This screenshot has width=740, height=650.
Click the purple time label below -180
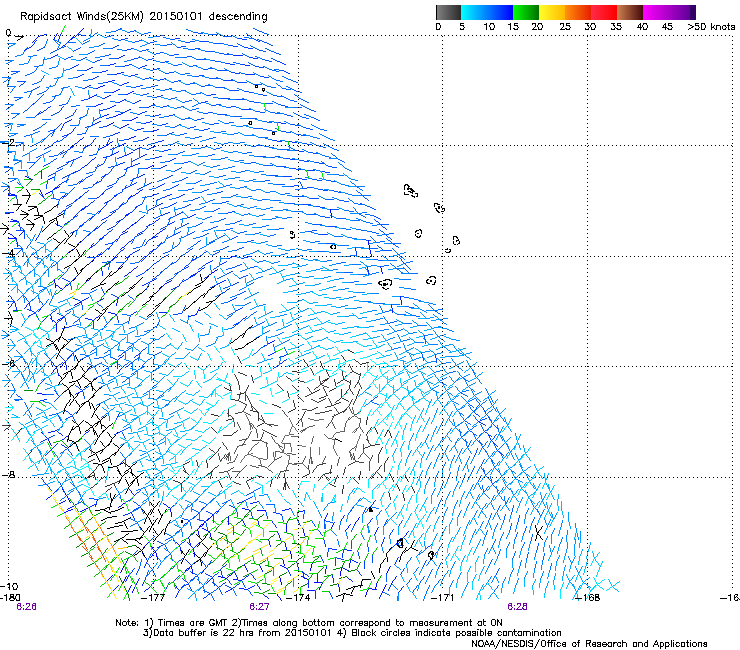[26, 607]
